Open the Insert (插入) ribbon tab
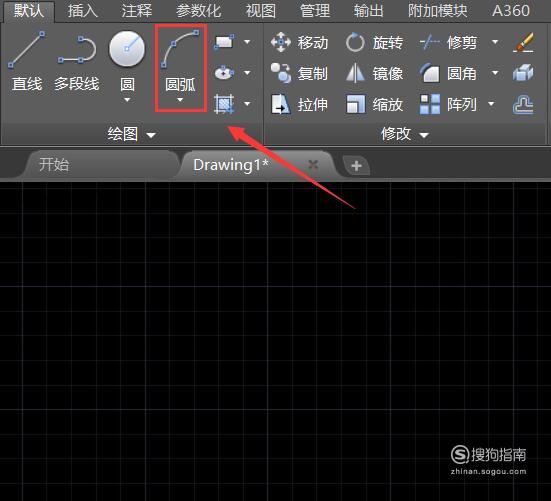The image size is (551, 501). pyautogui.click(x=83, y=11)
